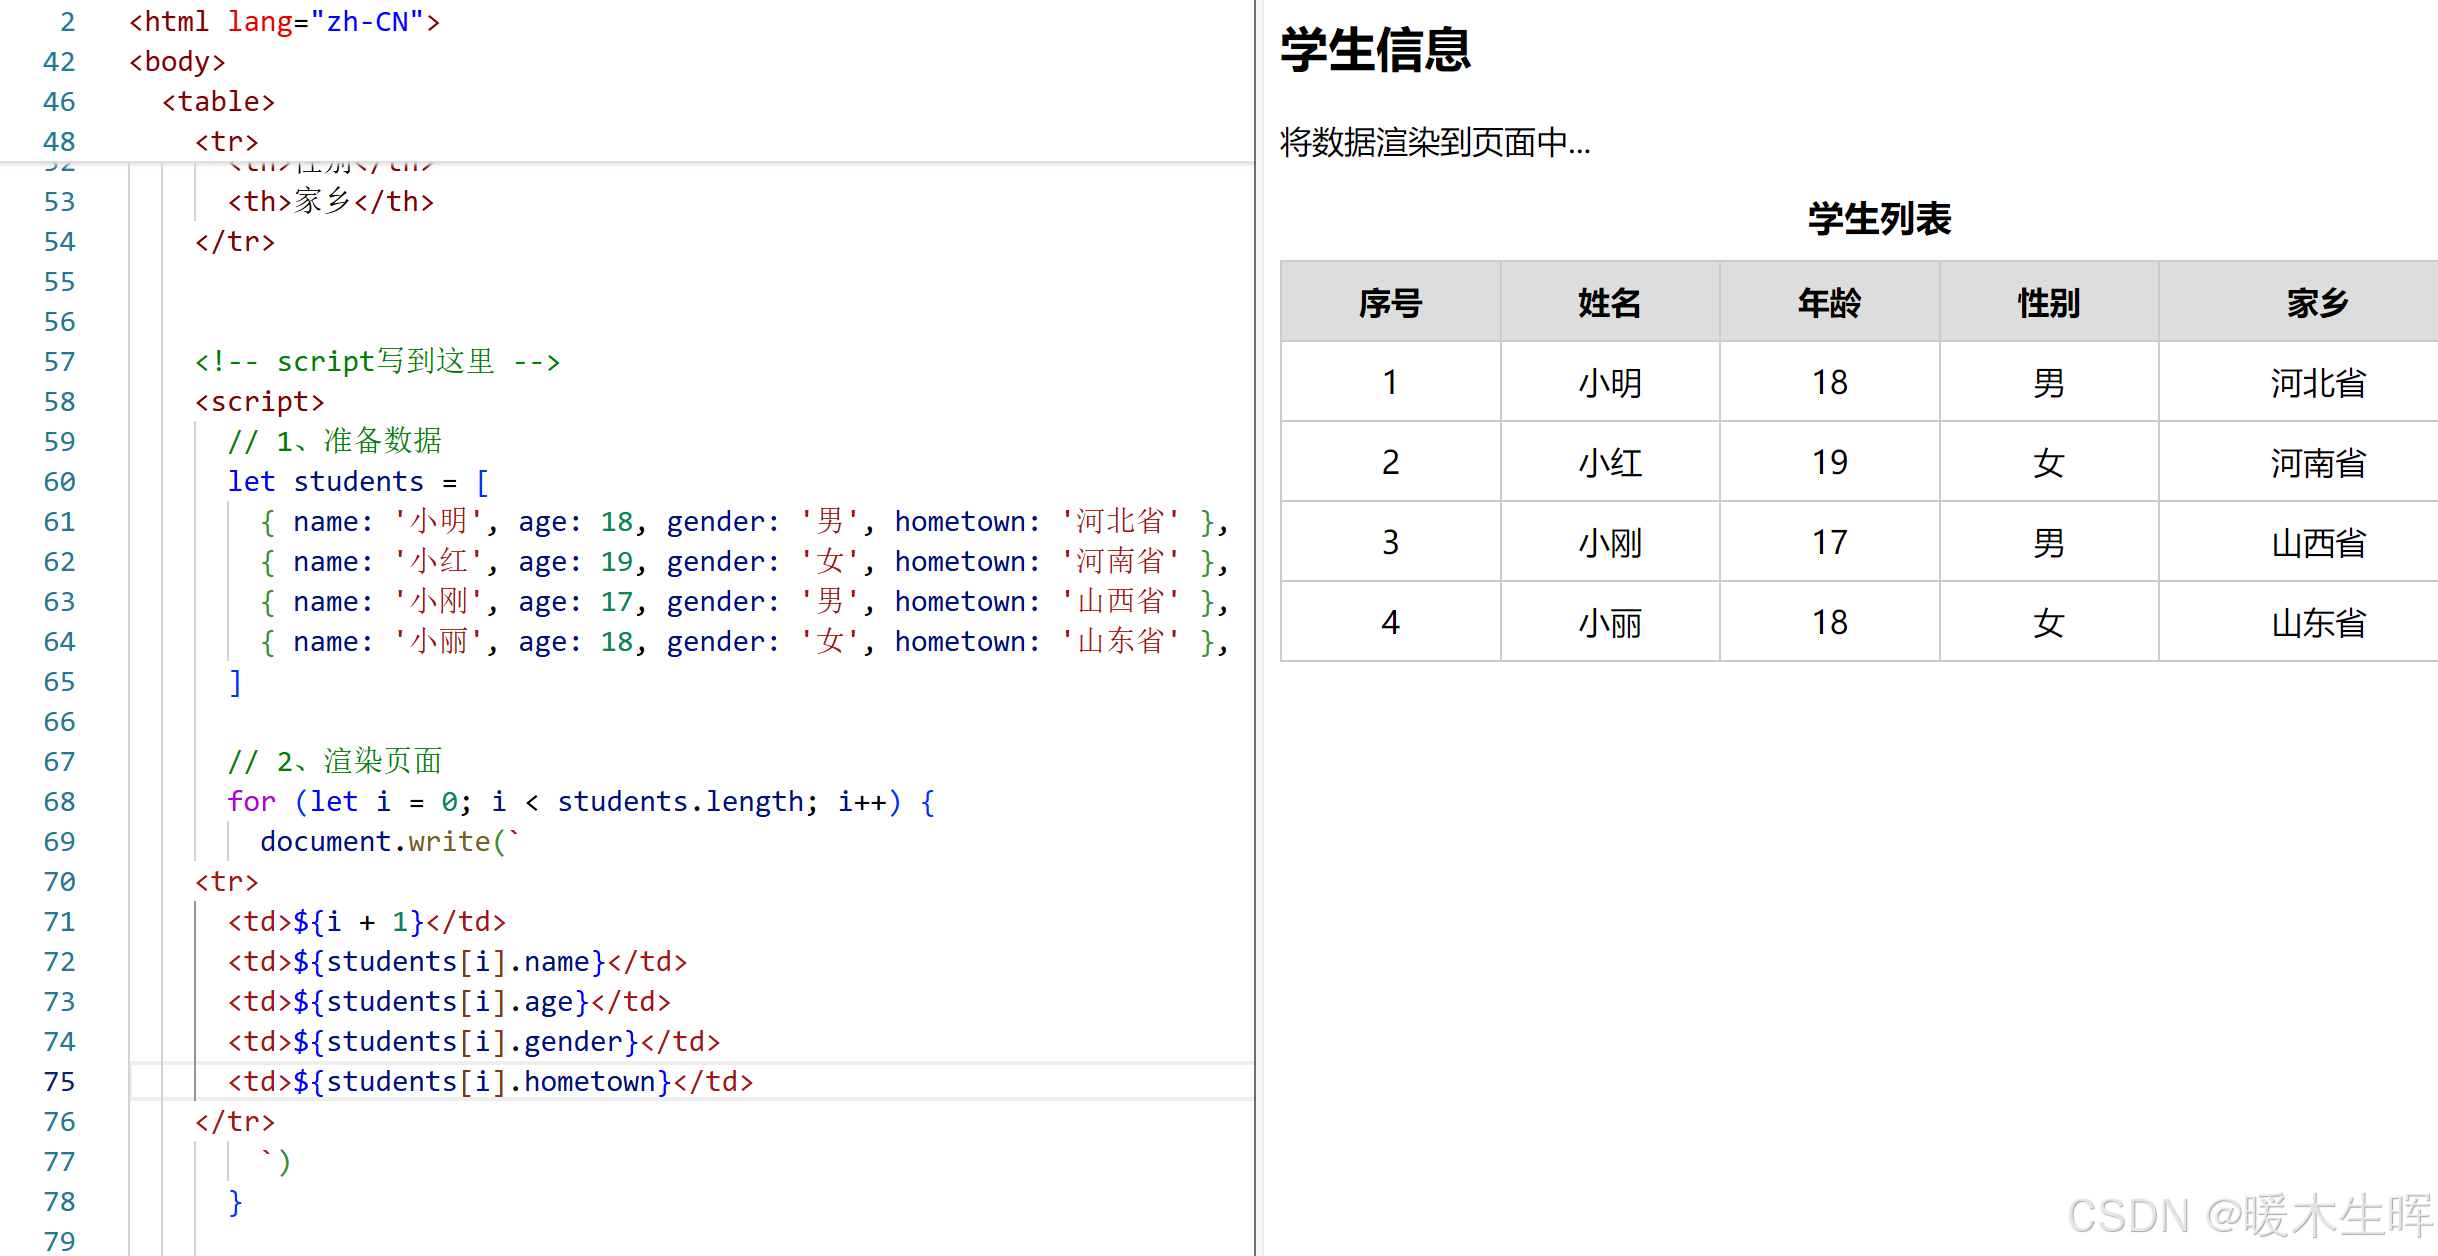
Task: Click the document.write call on line 69
Action: point(380,841)
